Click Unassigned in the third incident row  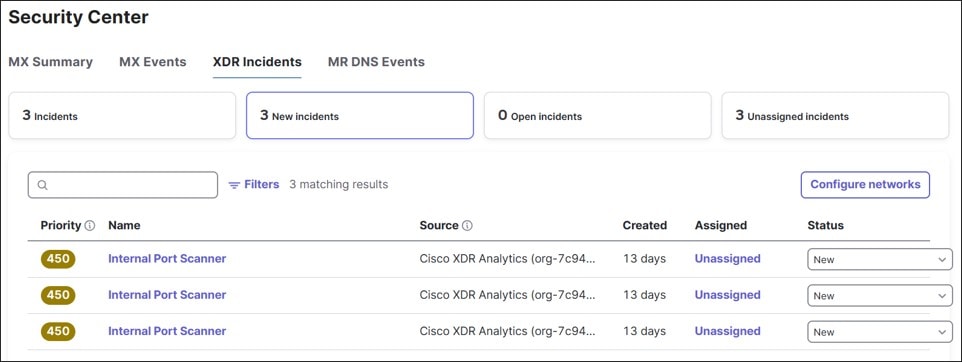(728, 331)
